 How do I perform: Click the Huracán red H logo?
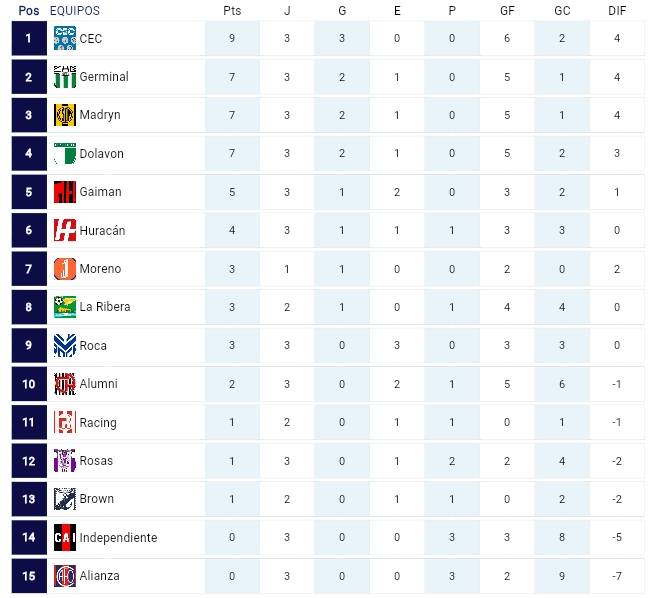pos(65,230)
